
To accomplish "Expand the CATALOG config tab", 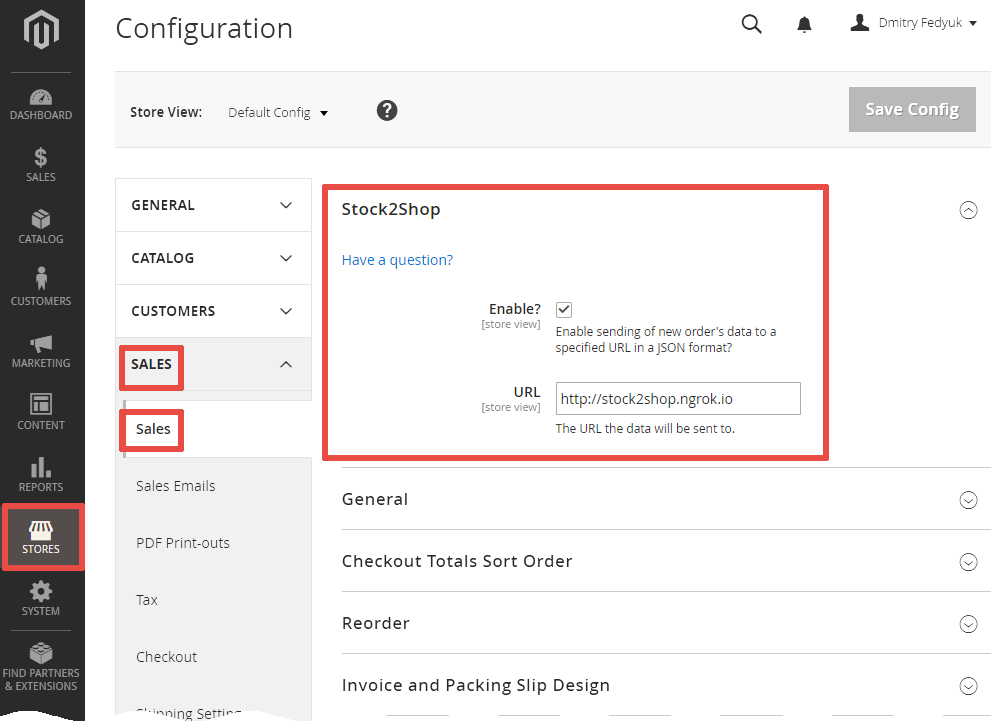I will coord(213,258).
